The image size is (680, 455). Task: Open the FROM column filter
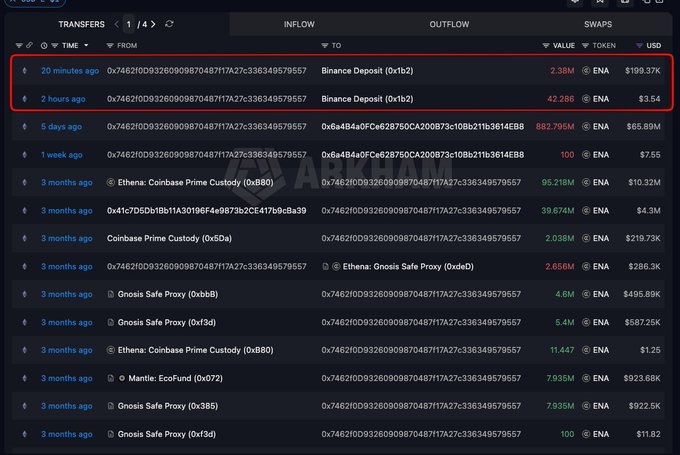coord(110,46)
